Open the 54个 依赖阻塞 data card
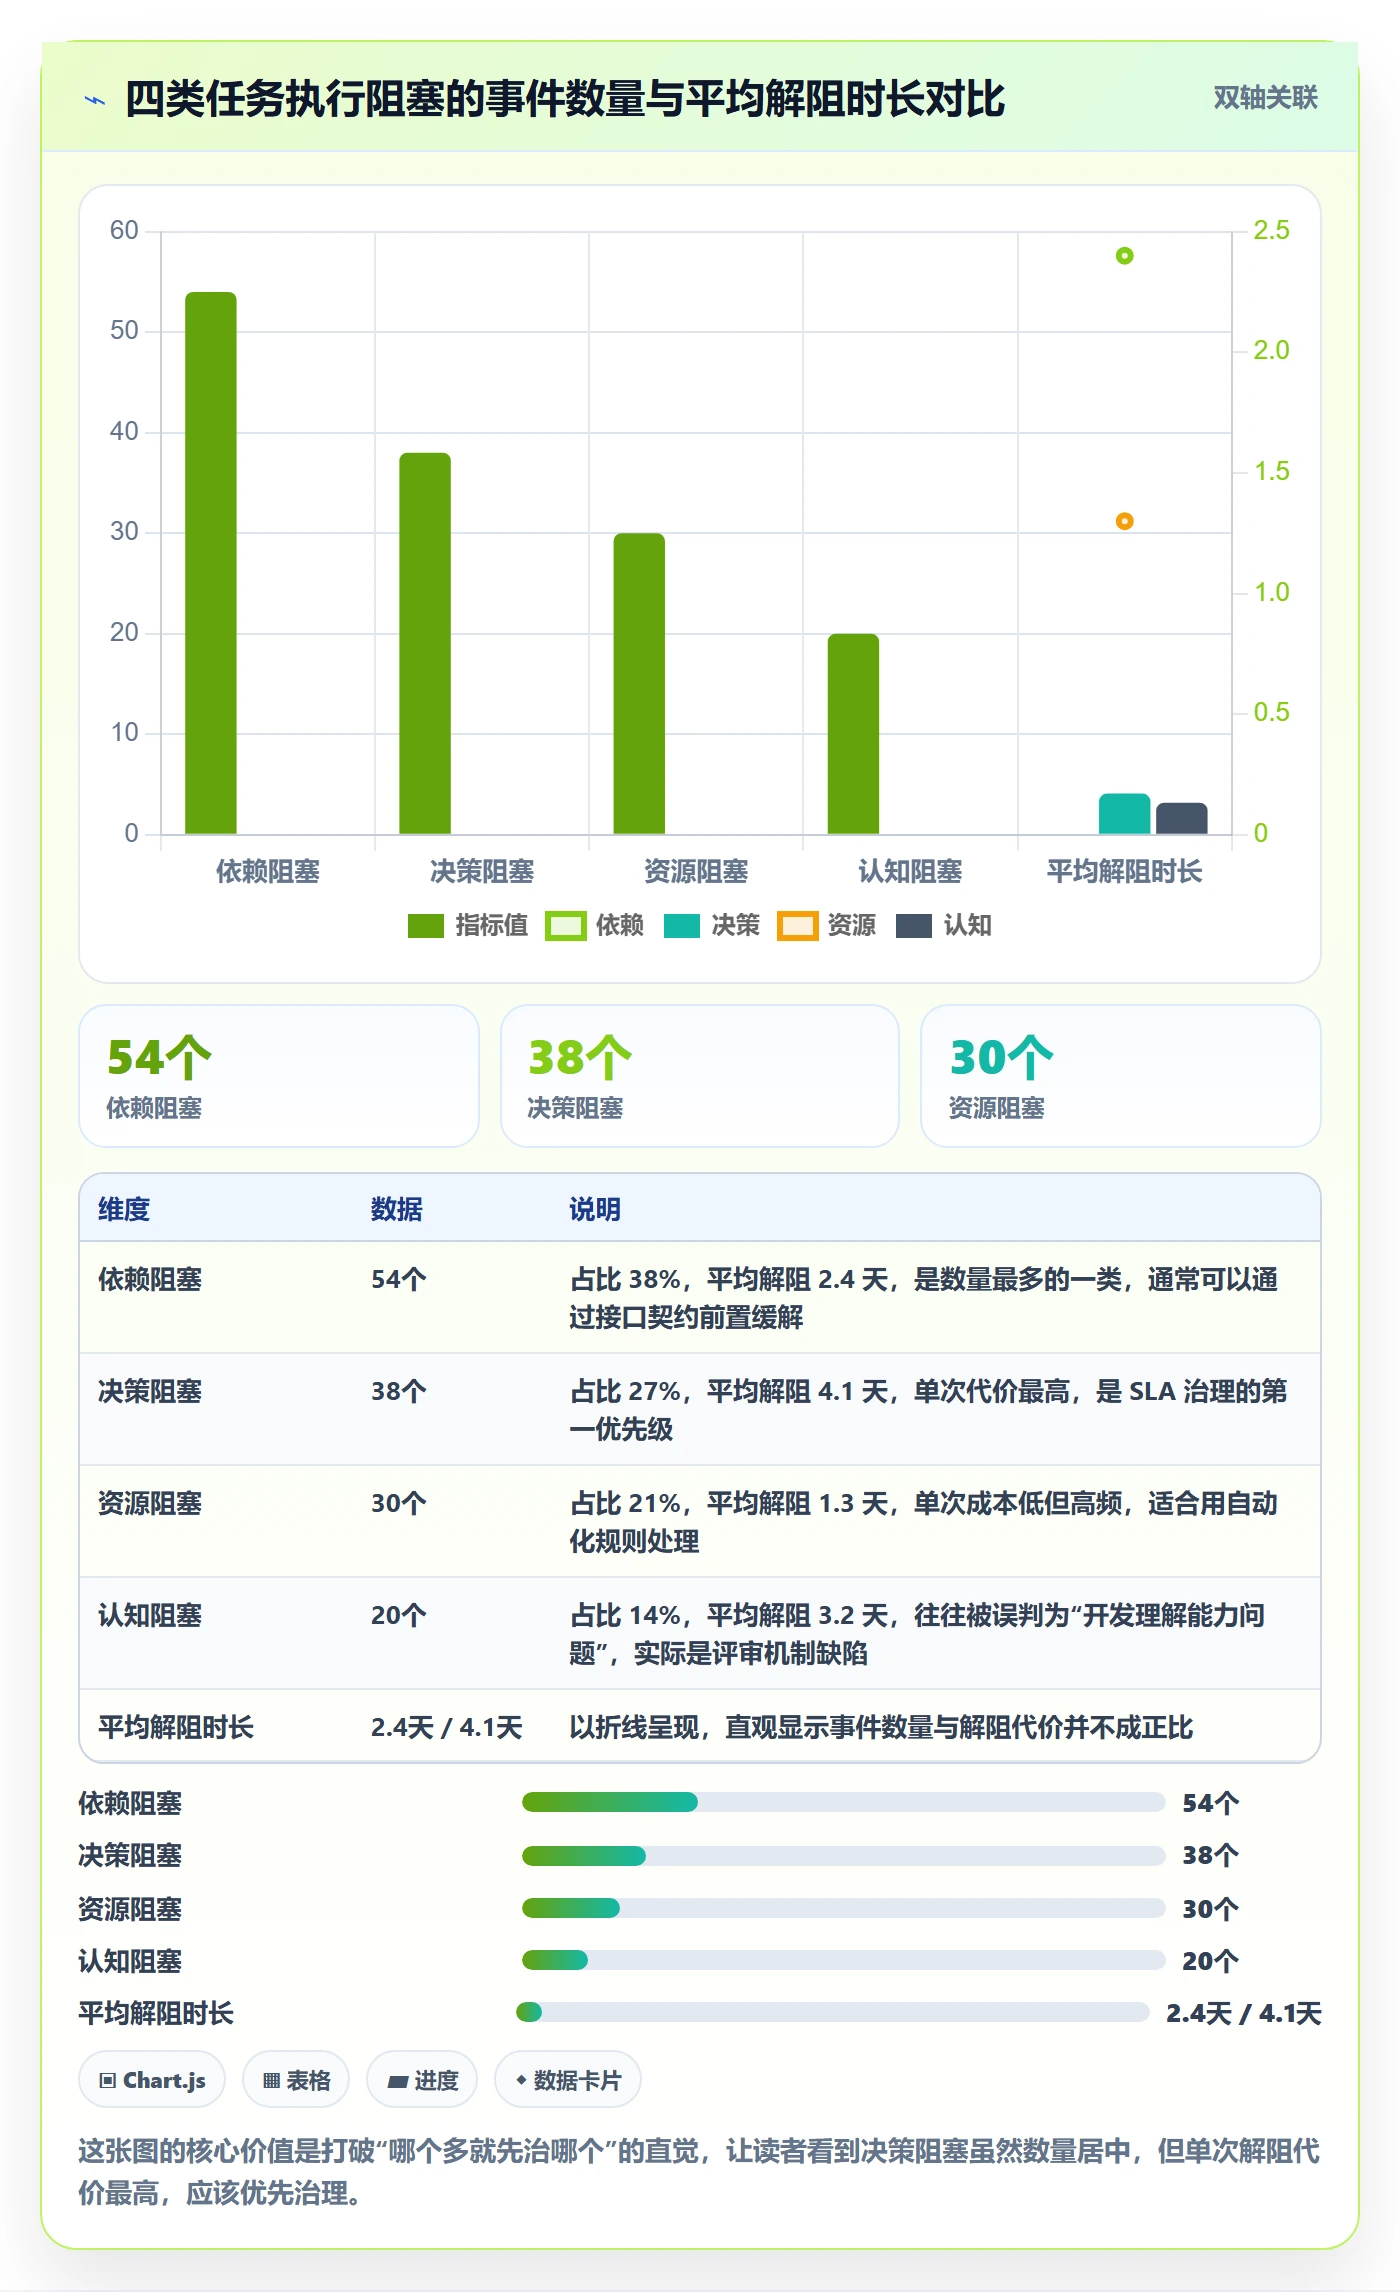 [279, 1076]
